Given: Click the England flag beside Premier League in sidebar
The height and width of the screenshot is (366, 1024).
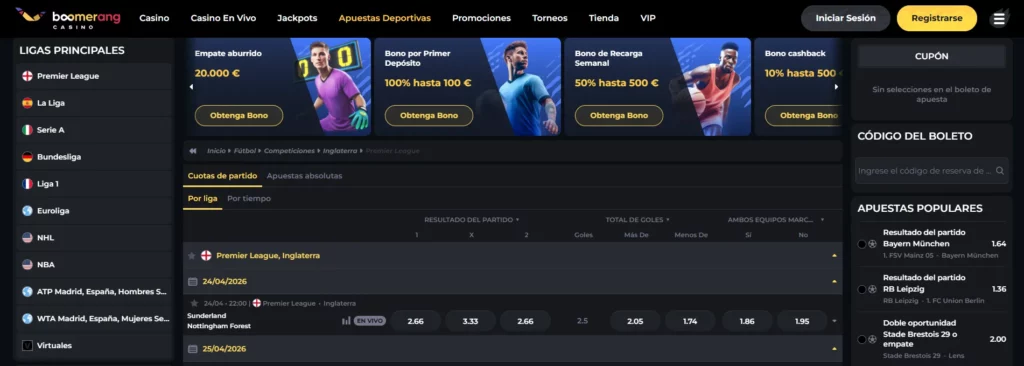Looking at the screenshot, I should click(x=27, y=76).
